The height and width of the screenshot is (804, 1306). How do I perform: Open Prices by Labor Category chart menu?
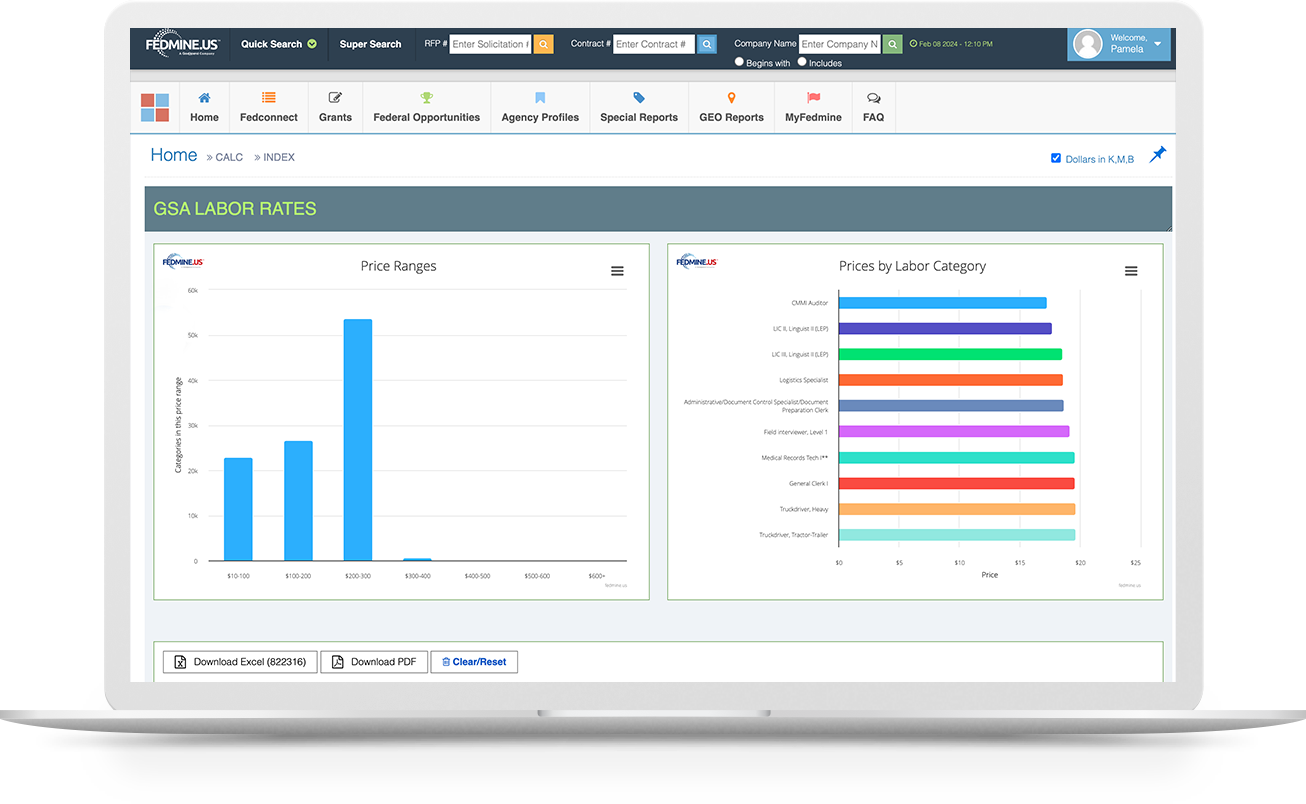(1131, 271)
